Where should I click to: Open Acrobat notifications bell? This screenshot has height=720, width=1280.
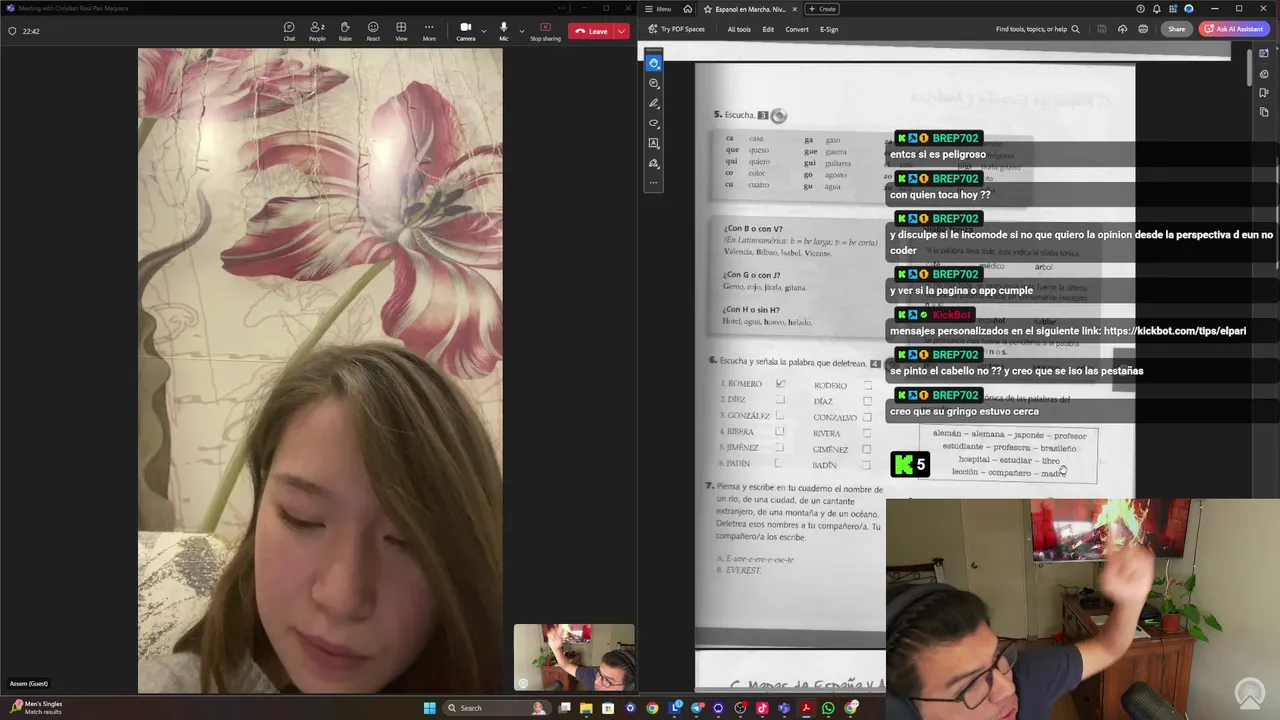click(x=1157, y=9)
